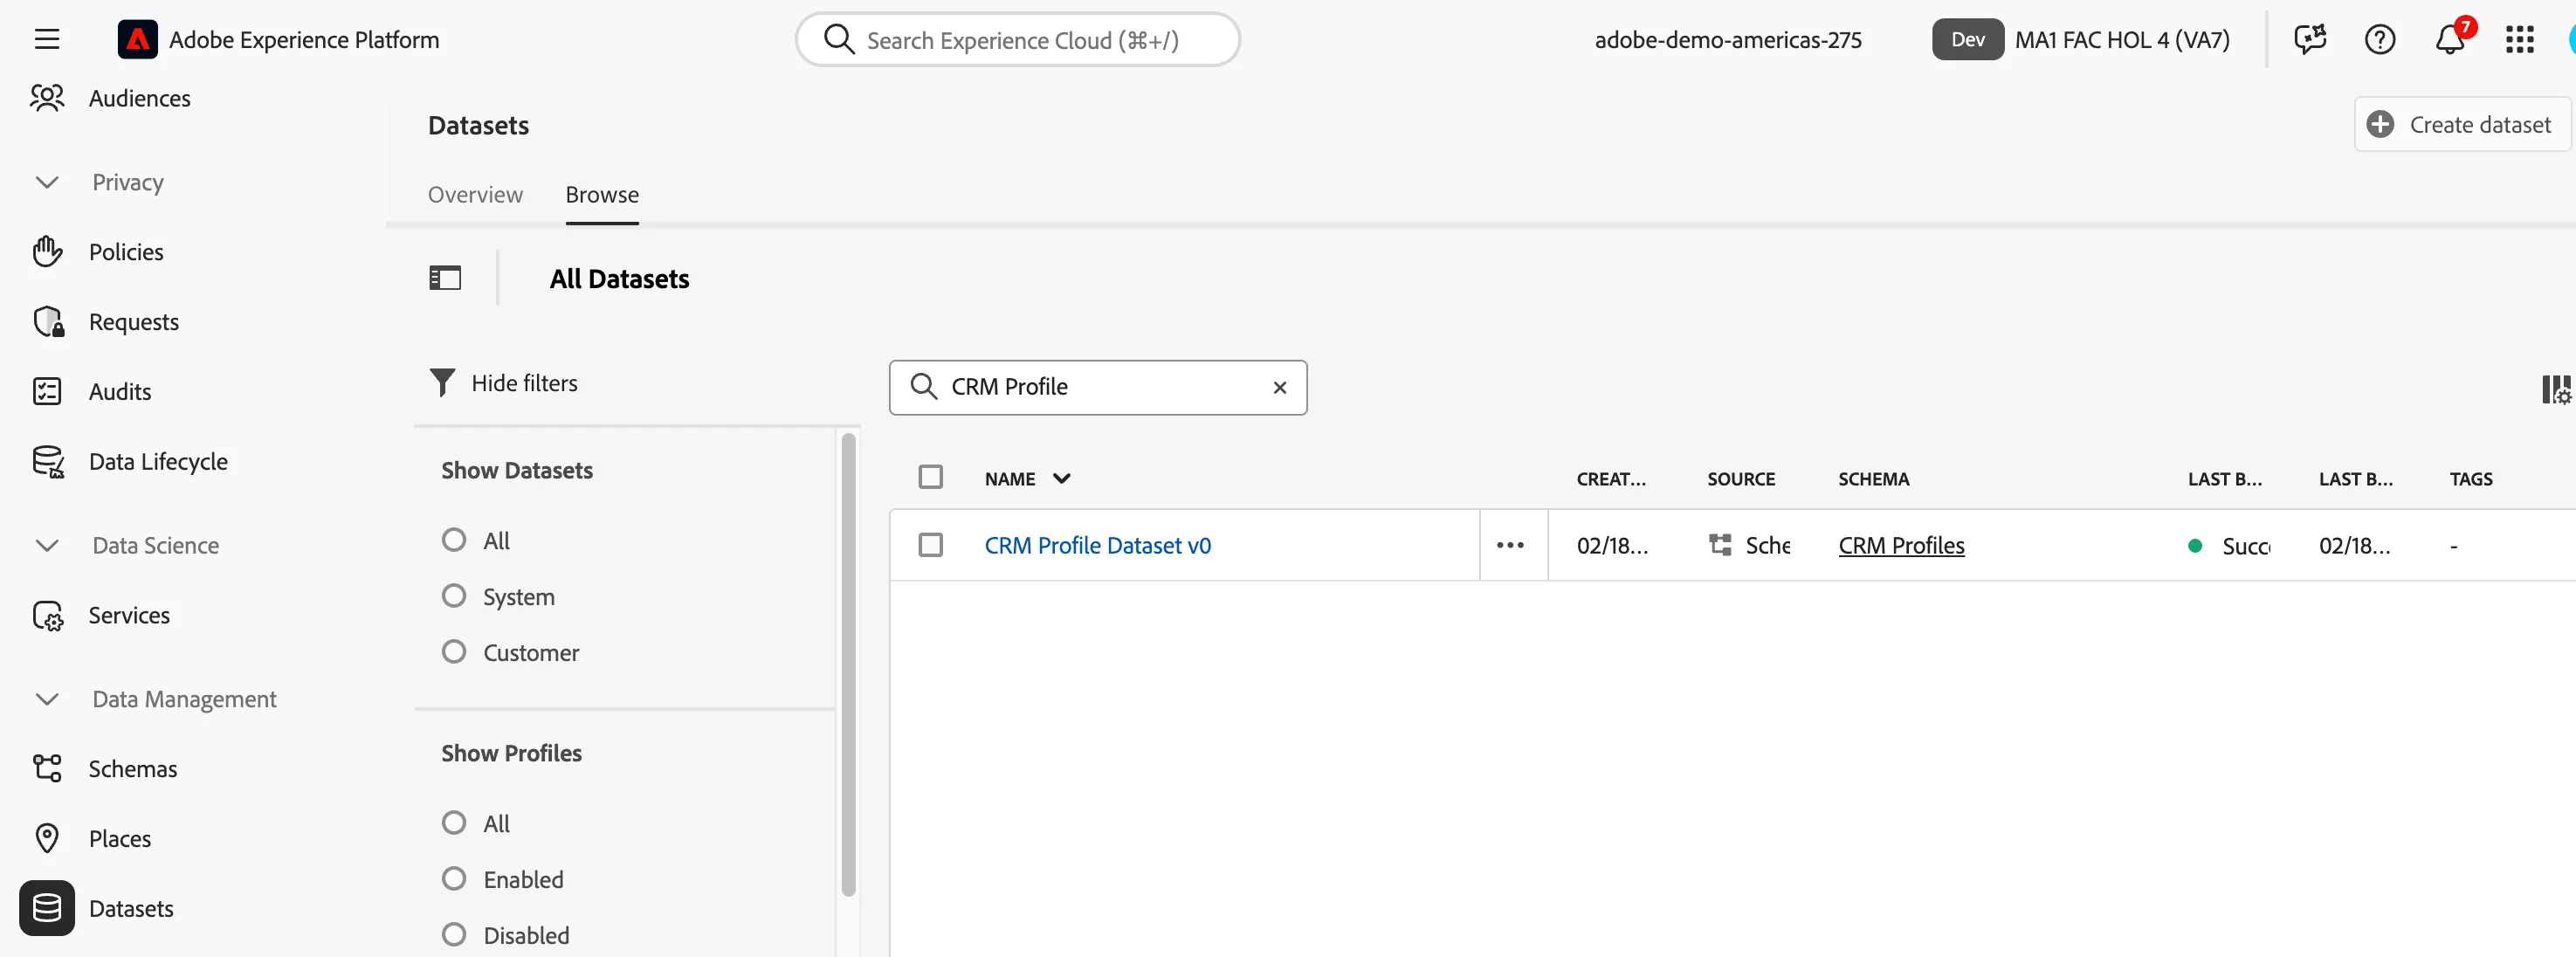Switch to the Overview tab
This screenshot has height=957, width=2576.
pyautogui.click(x=475, y=195)
